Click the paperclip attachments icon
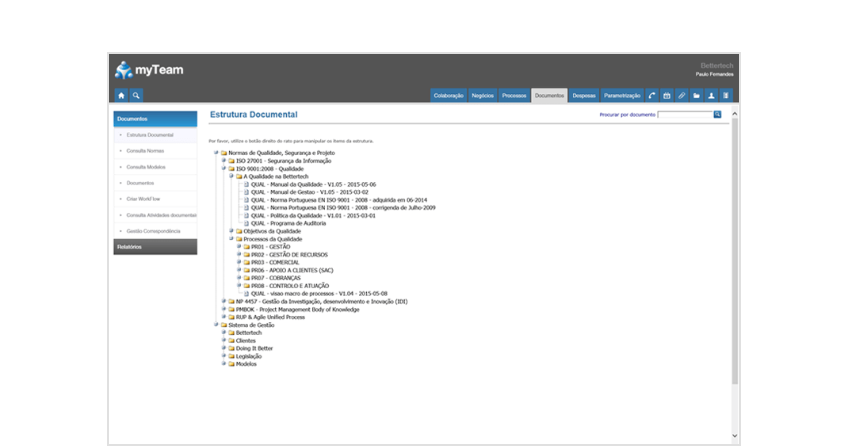 tap(682, 96)
